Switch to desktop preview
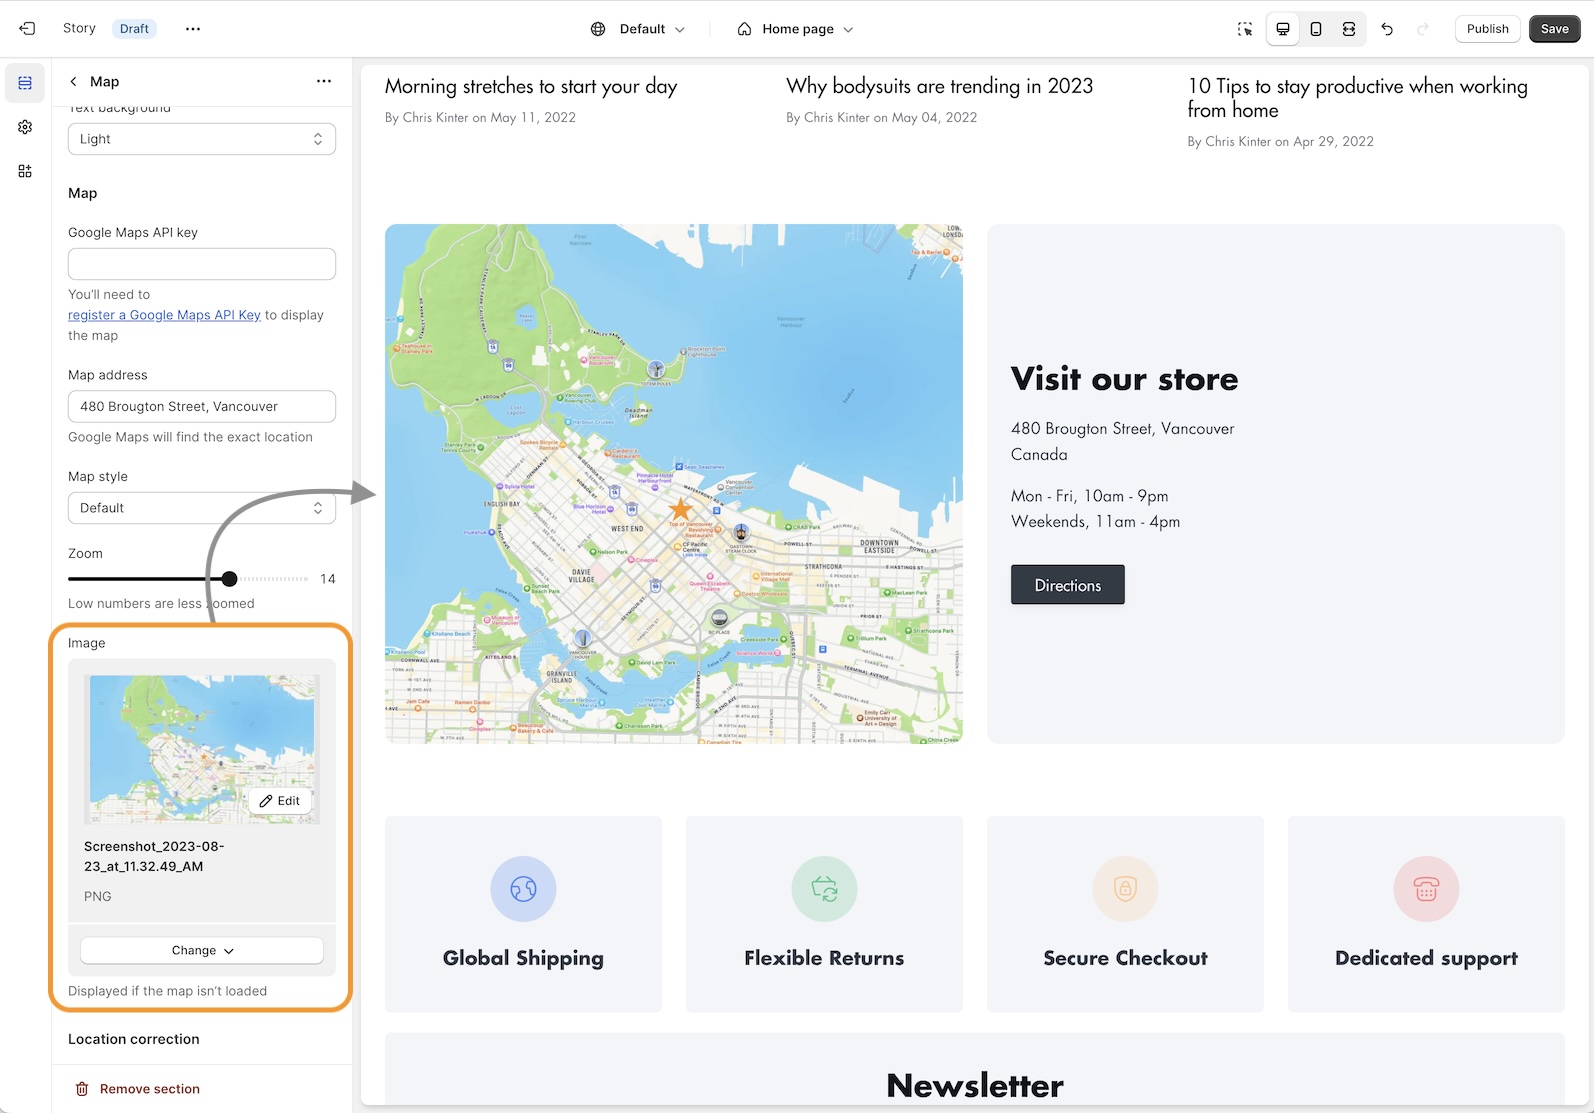 click(x=1282, y=29)
